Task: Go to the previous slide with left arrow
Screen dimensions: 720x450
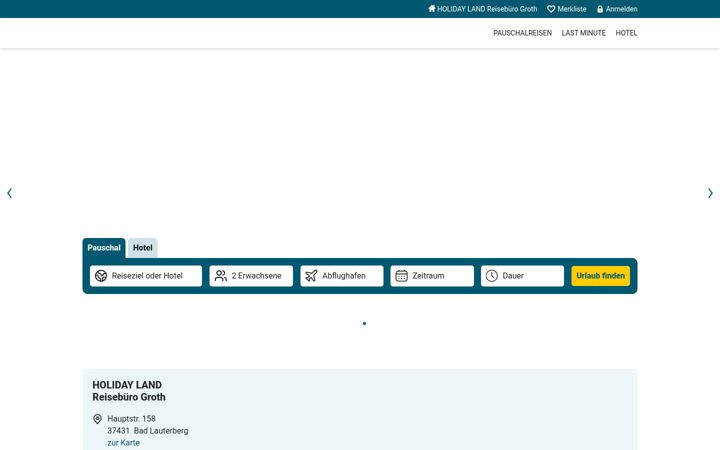Action: pos(10,193)
